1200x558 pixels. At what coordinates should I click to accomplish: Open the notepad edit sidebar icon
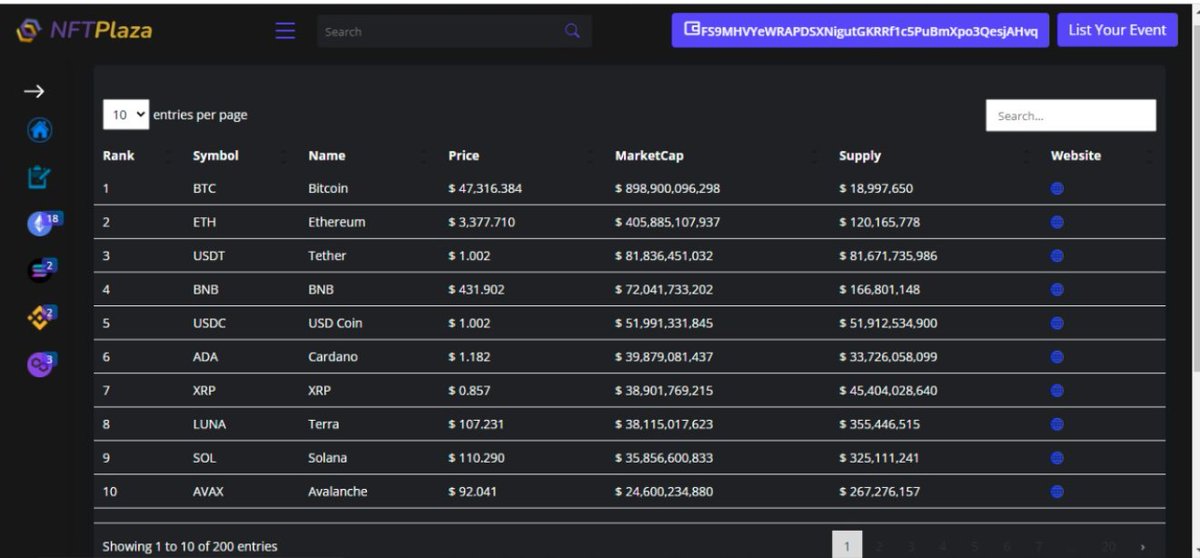[38, 177]
